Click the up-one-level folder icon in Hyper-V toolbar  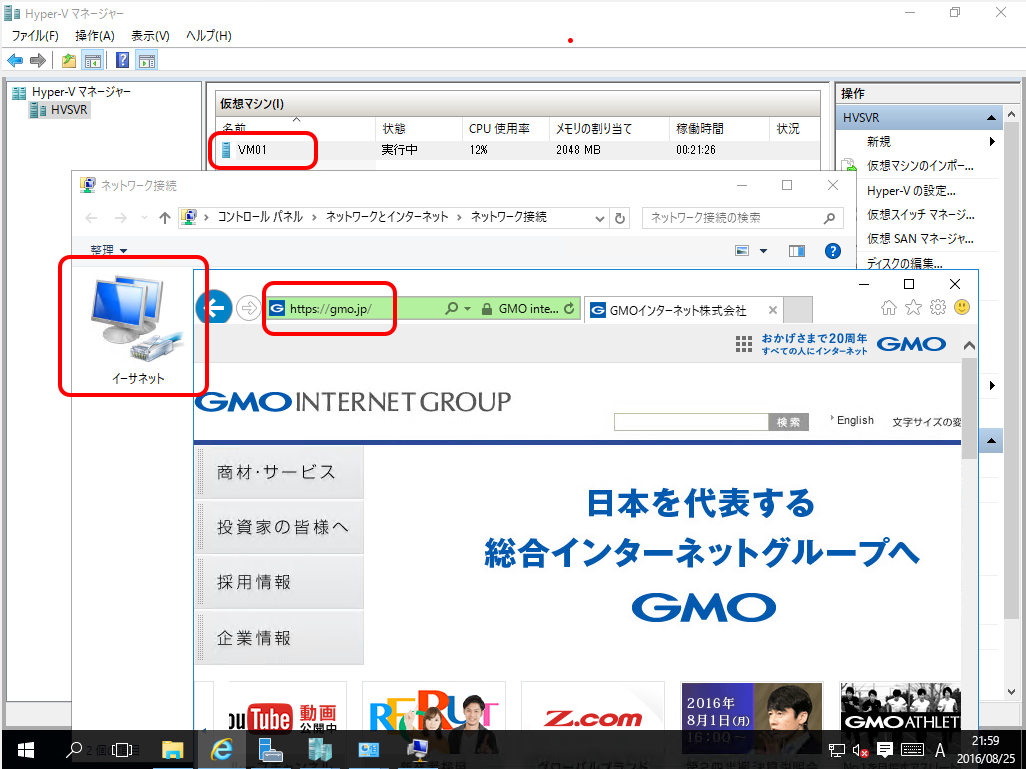[x=69, y=61]
